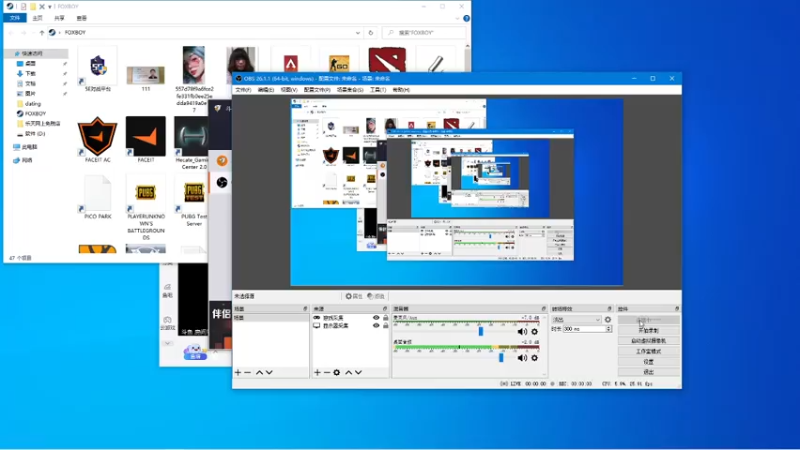The image size is (800, 450).
Task: Open the scene transition type dropdown
Action: pos(577,320)
